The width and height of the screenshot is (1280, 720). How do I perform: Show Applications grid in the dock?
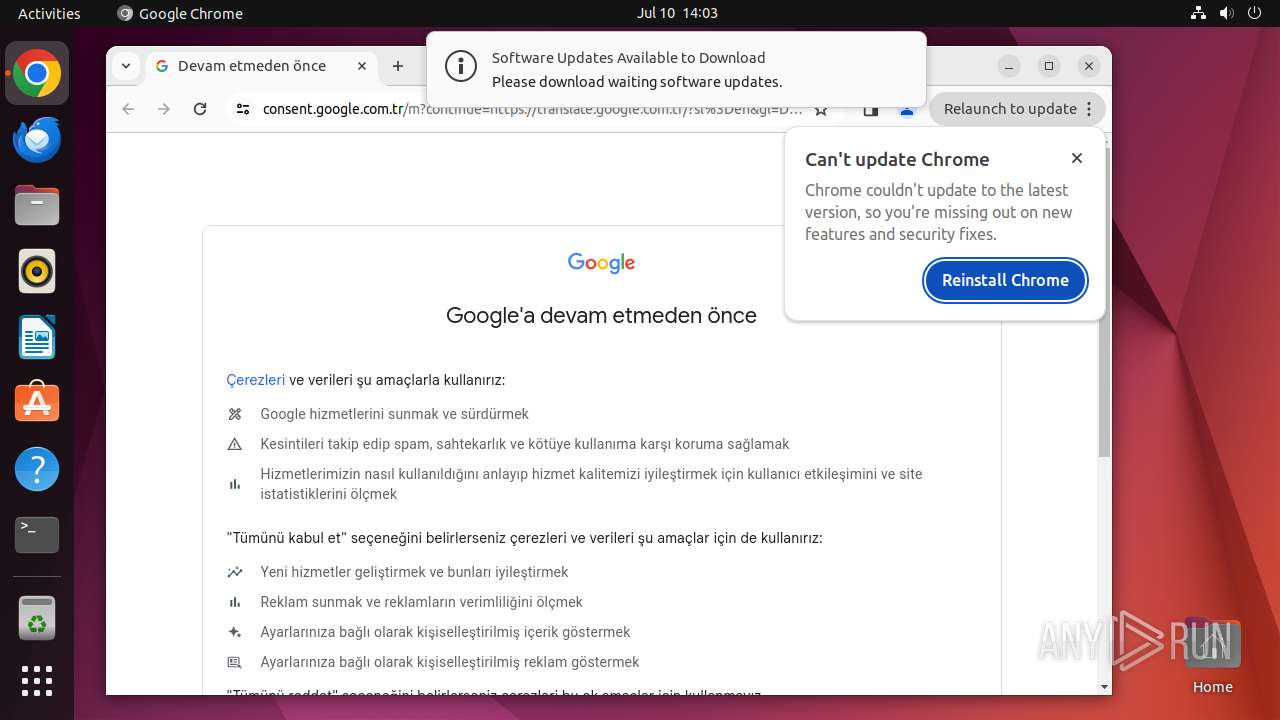coord(37,681)
